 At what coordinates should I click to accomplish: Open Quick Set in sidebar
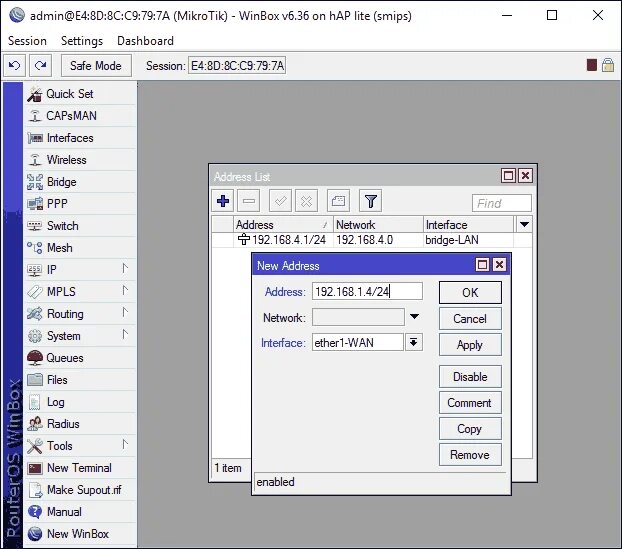79,94
